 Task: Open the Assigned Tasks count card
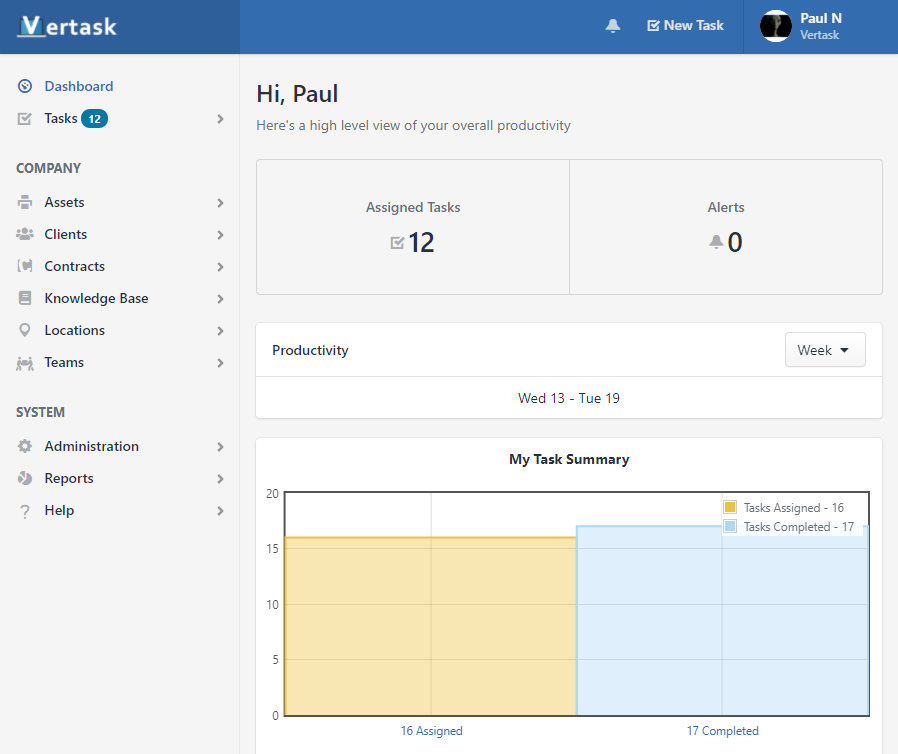[x=413, y=227]
